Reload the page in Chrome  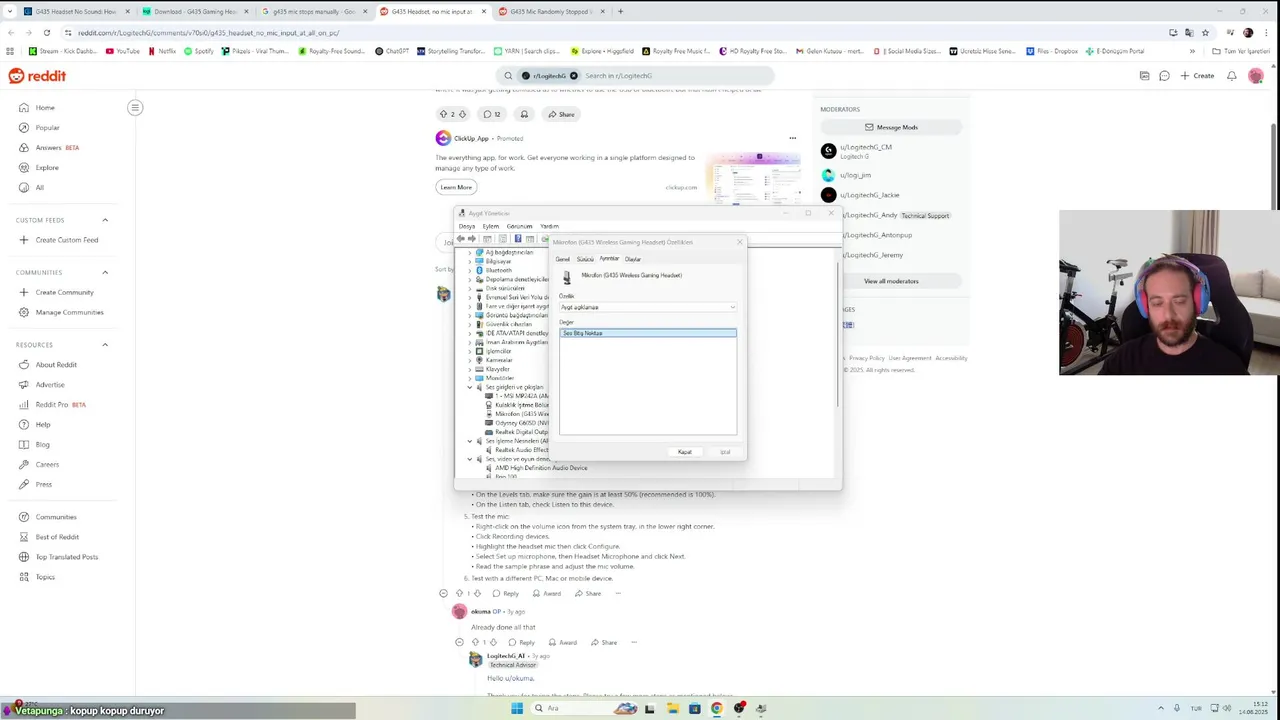tap(46, 32)
